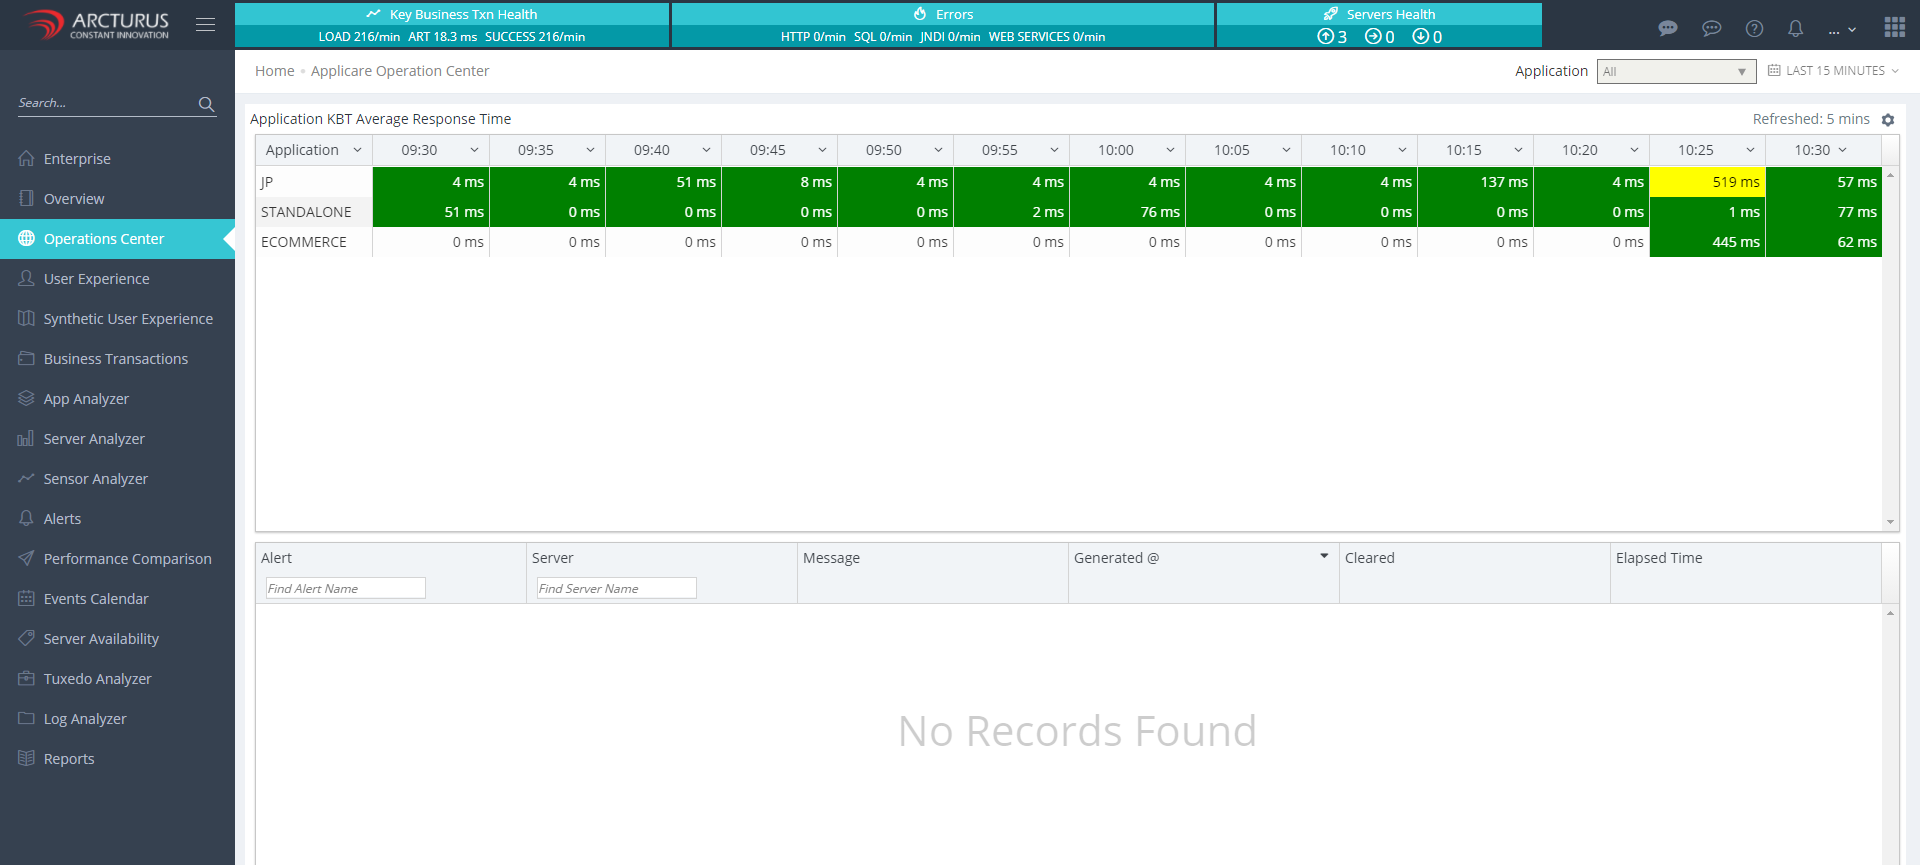Click servers down count indicator
The width and height of the screenshot is (1920, 865).
(1427, 37)
